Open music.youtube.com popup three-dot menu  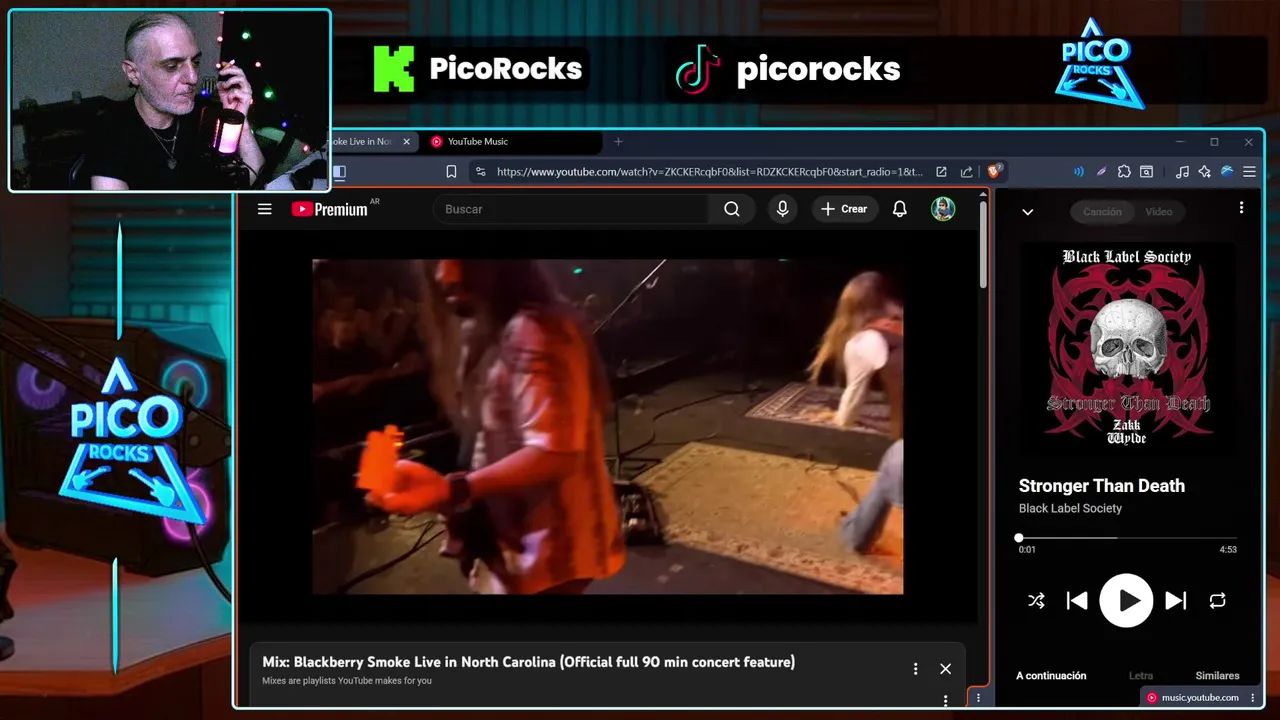1252,698
